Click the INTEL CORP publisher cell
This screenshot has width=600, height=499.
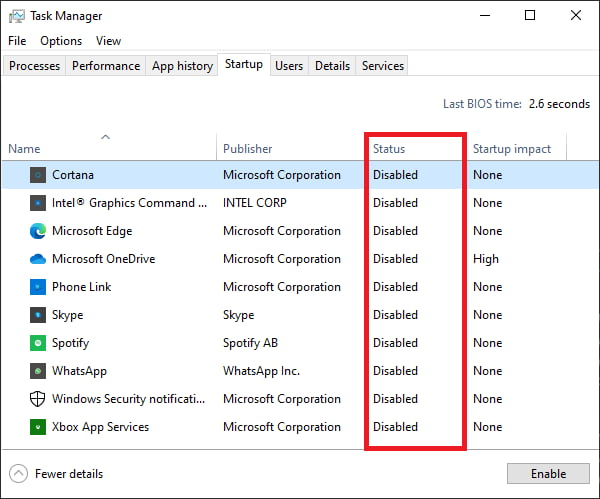coord(254,203)
